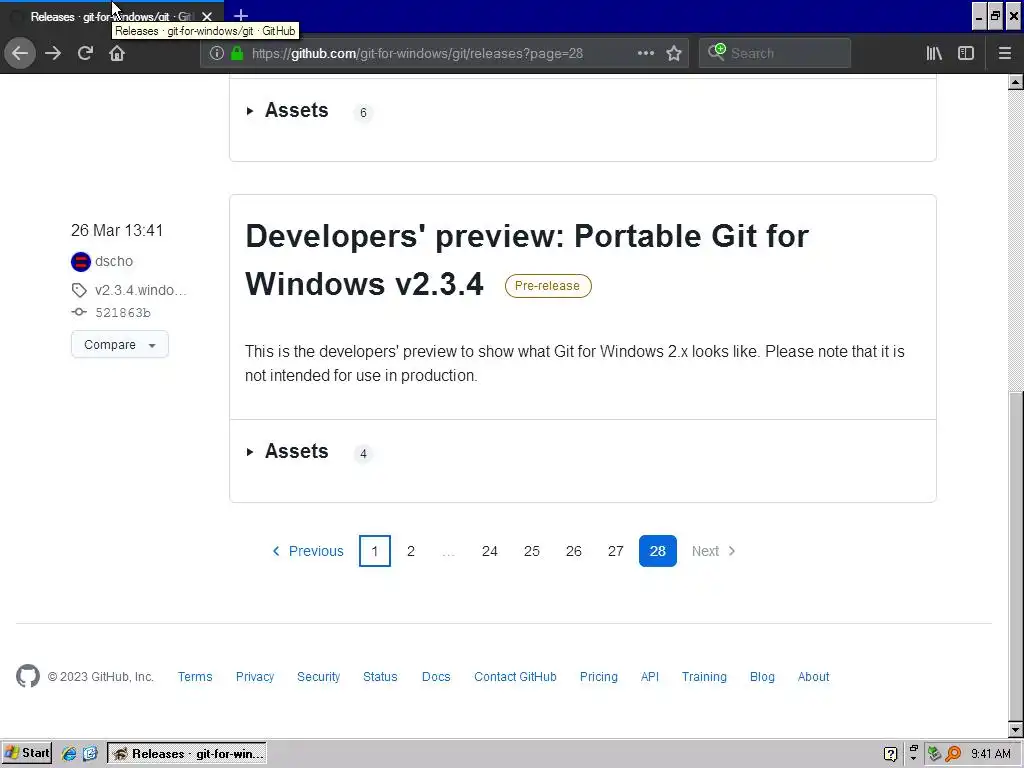The height and width of the screenshot is (768, 1024).
Task: Click the tray device icon with down arrow
Action: tap(913, 754)
